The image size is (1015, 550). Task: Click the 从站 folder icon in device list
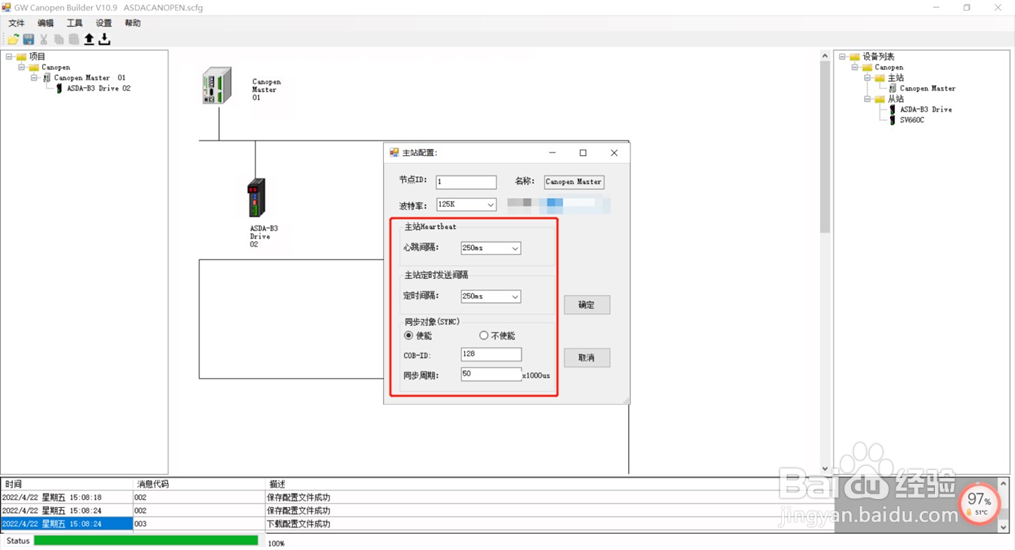click(x=880, y=99)
